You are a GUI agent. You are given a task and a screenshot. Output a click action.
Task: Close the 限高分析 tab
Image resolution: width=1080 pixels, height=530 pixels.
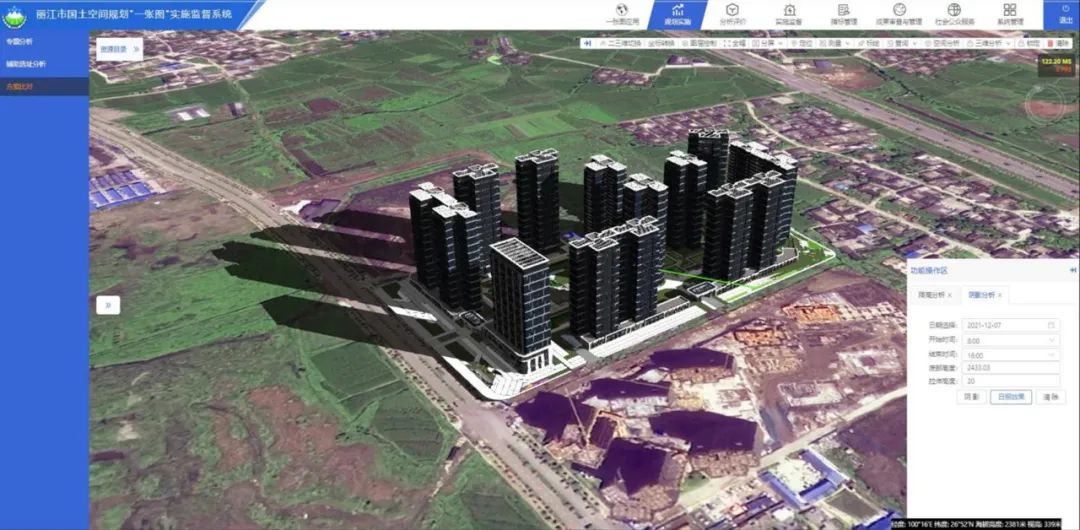pyautogui.click(x=950, y=295)
